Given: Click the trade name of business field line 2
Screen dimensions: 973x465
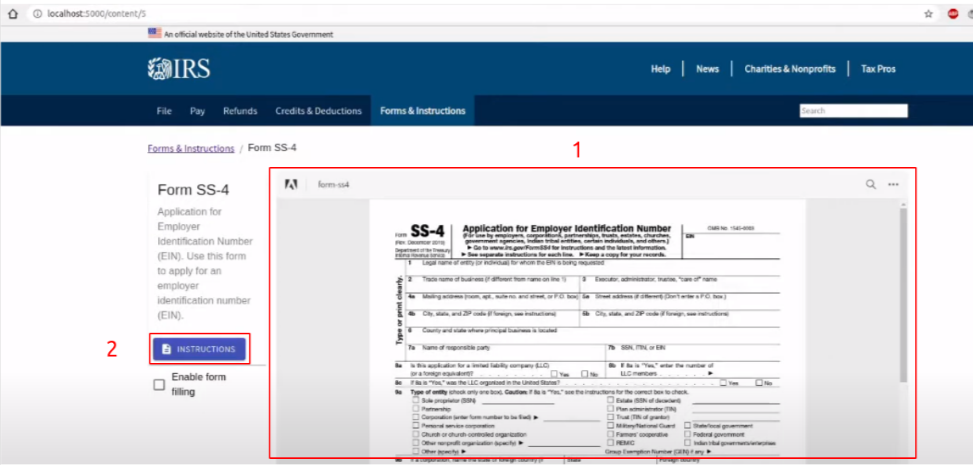Looking at the screenshot, I should [493, 284].
